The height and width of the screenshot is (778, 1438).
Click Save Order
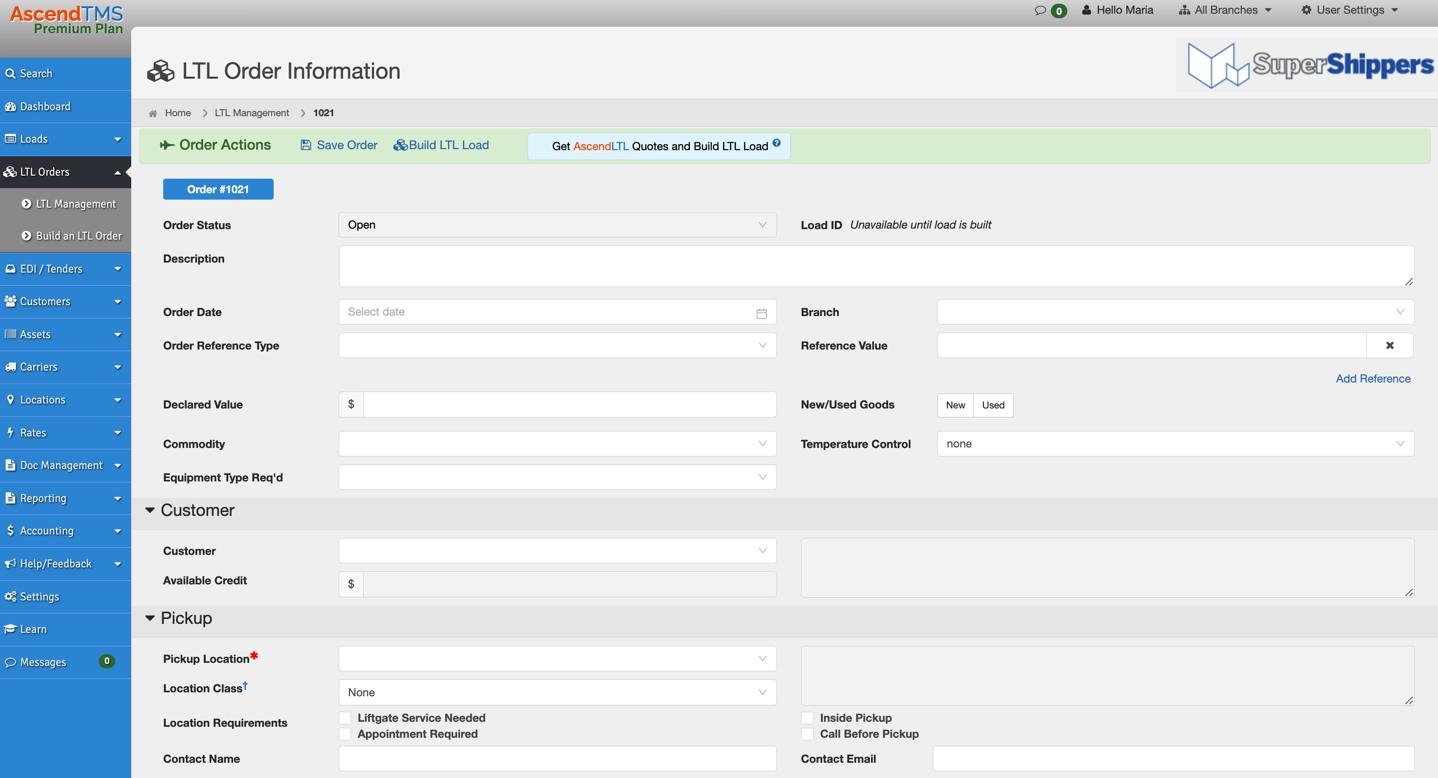tap(338, 144)
